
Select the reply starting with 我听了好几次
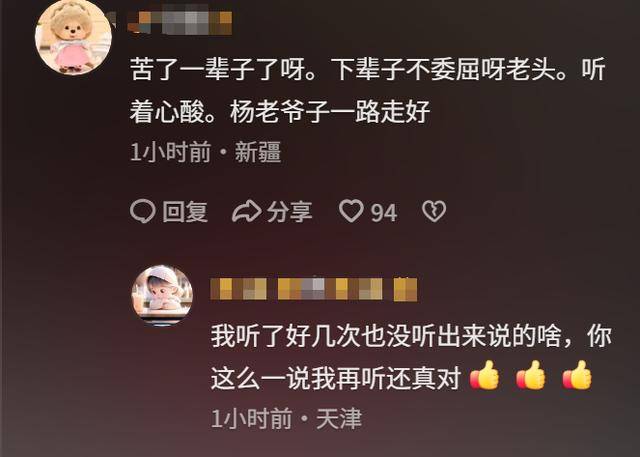click(411, 357)
